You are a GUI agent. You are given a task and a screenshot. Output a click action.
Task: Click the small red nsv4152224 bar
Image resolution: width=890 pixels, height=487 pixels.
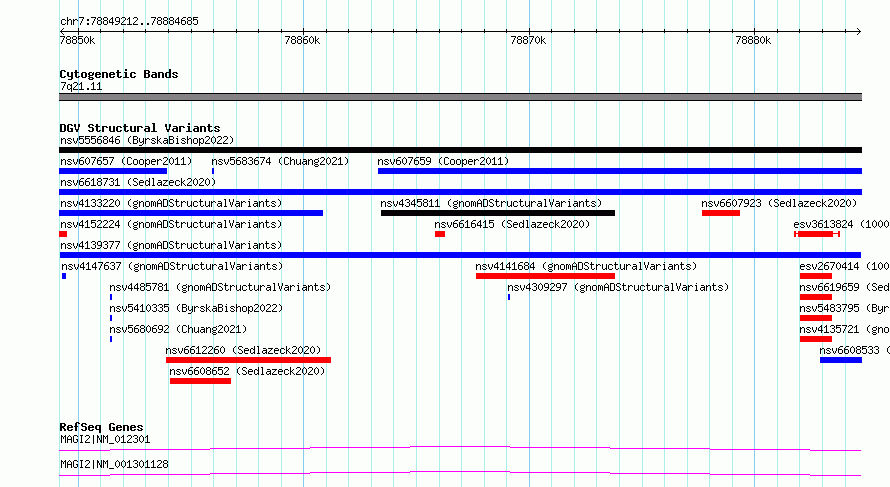(x=63, y=234)
